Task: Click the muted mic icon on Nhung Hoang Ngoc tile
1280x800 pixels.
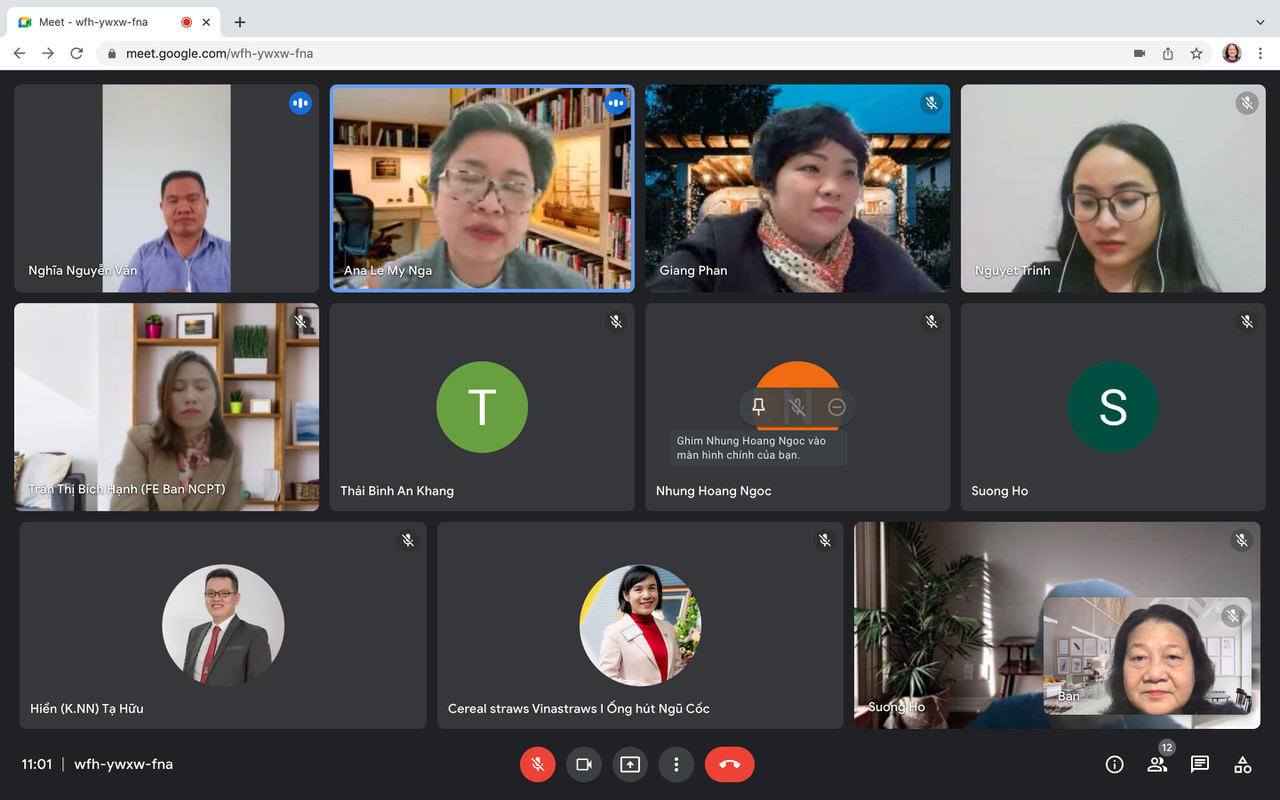Action: [x=932, y=322]
